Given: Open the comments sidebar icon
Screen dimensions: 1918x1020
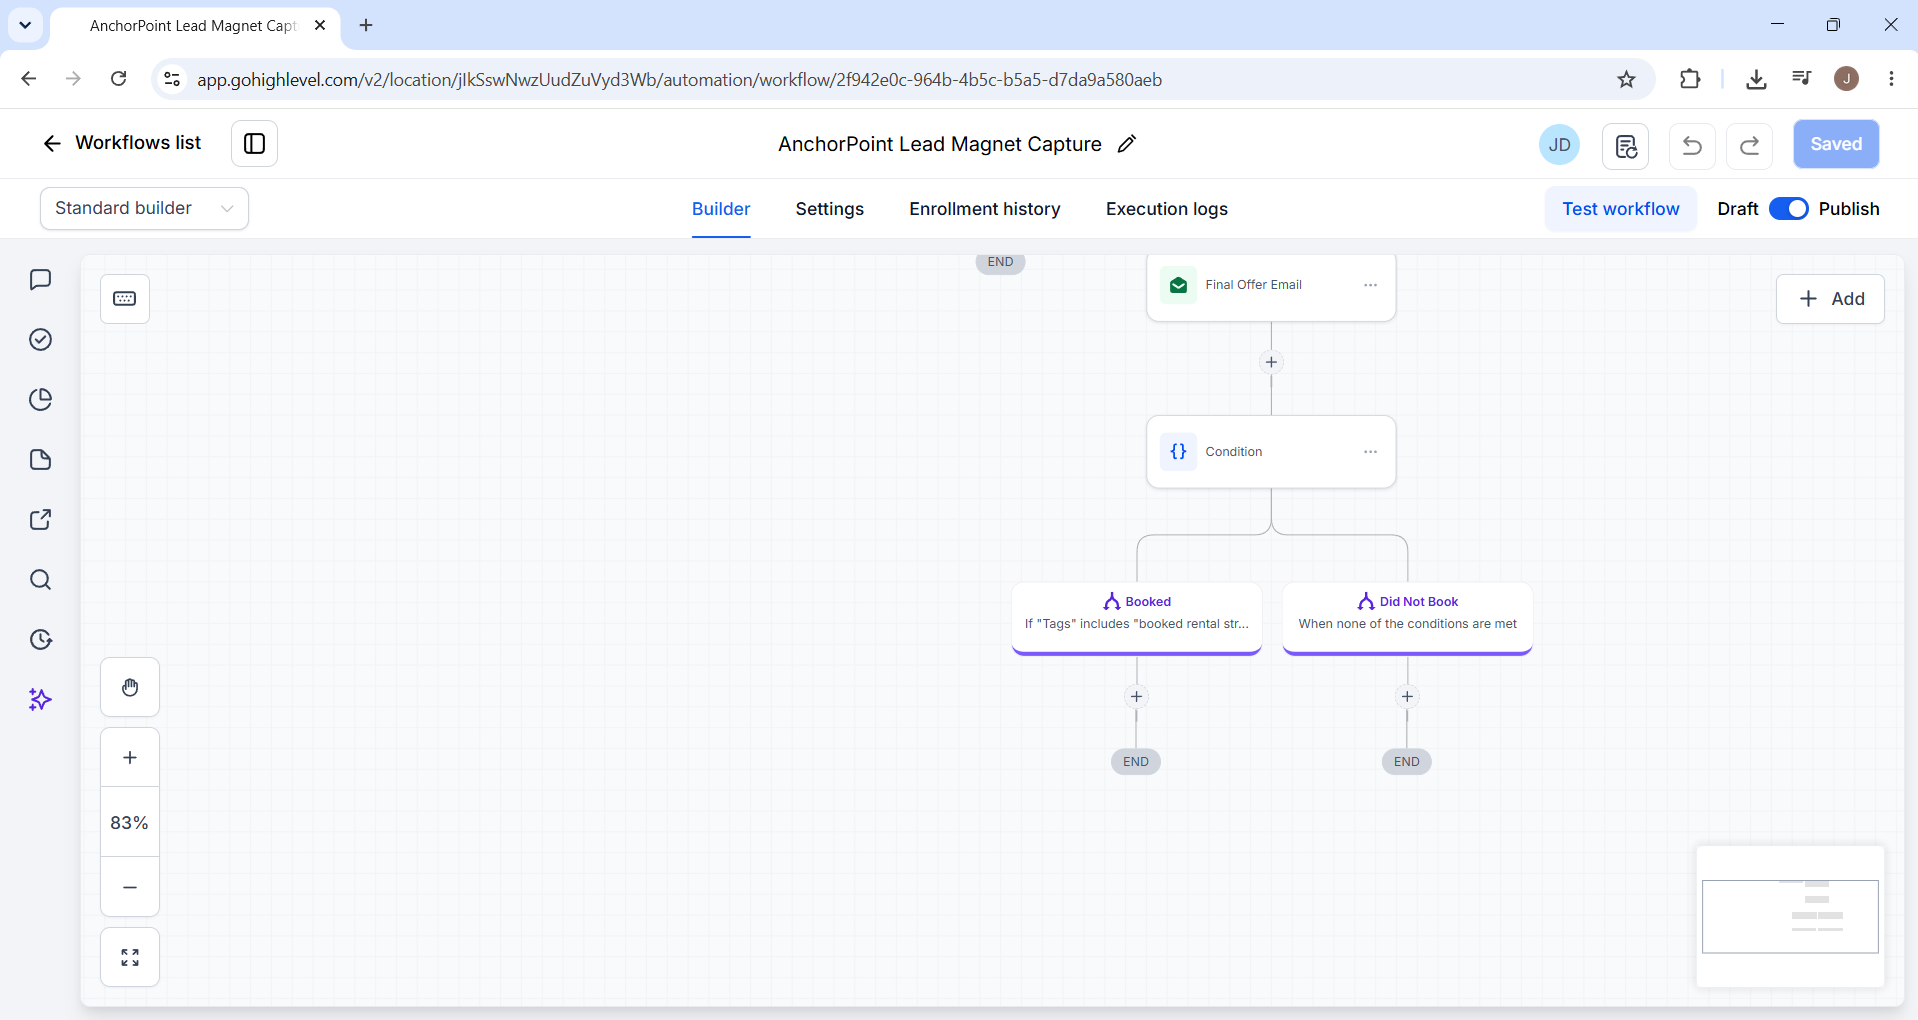Looking at the screenshot, I should coord(40,279).
